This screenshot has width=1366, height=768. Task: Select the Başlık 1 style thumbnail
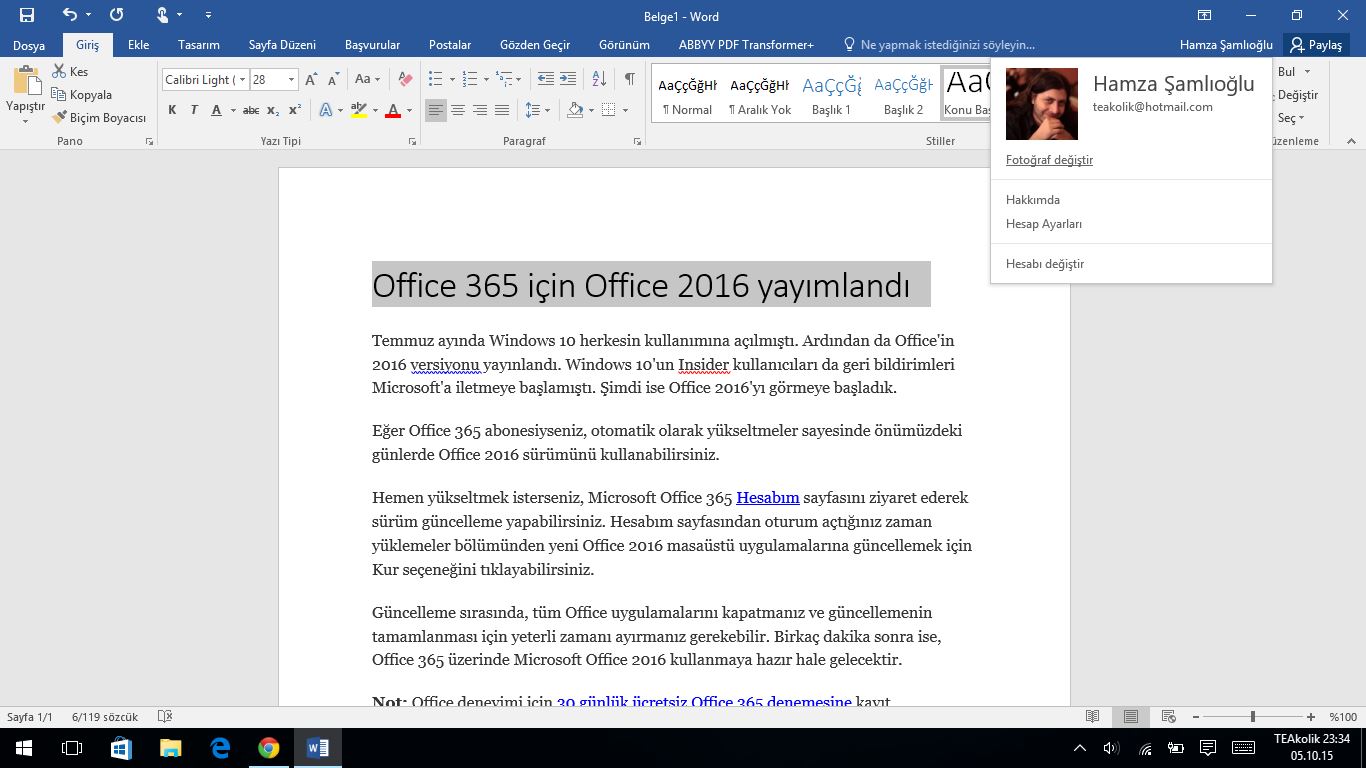(x=832, y=93)
